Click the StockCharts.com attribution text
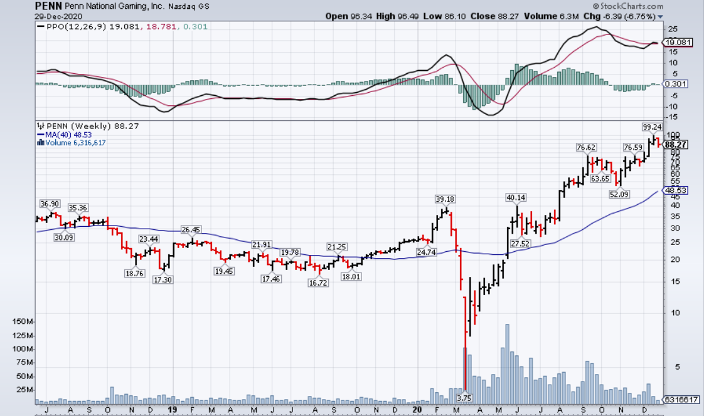 click(x=628, y=6)
